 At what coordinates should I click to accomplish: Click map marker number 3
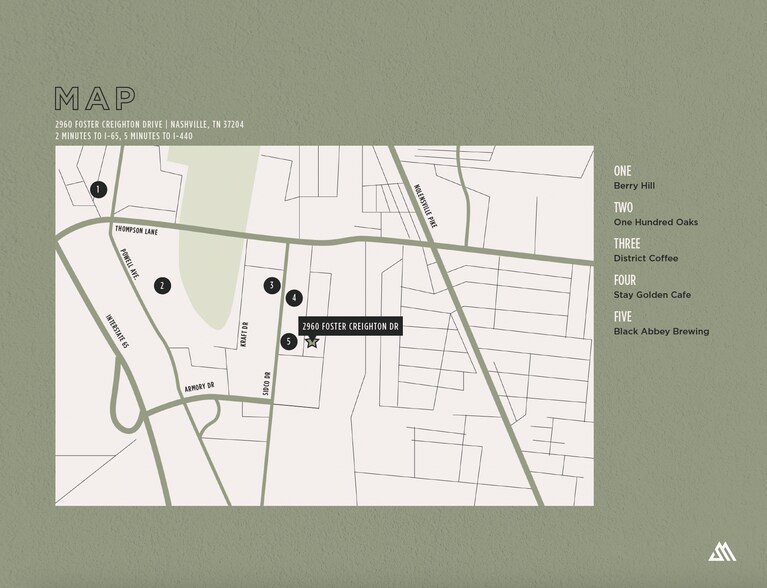pyautogui.click(x=272, y=285)
